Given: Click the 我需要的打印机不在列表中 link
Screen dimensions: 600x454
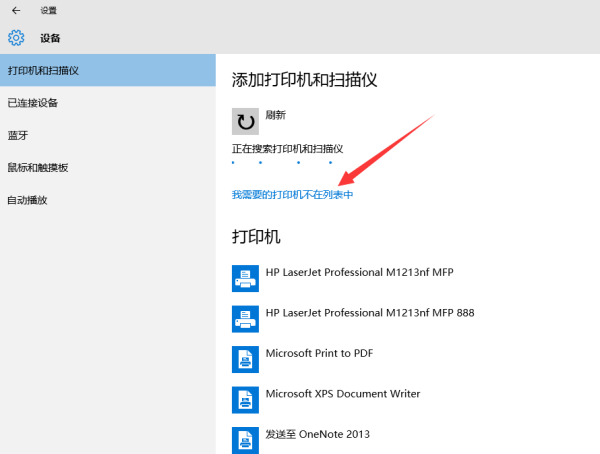Looking at the screenshot, I should pyautogui.click(x=292, y=194).
